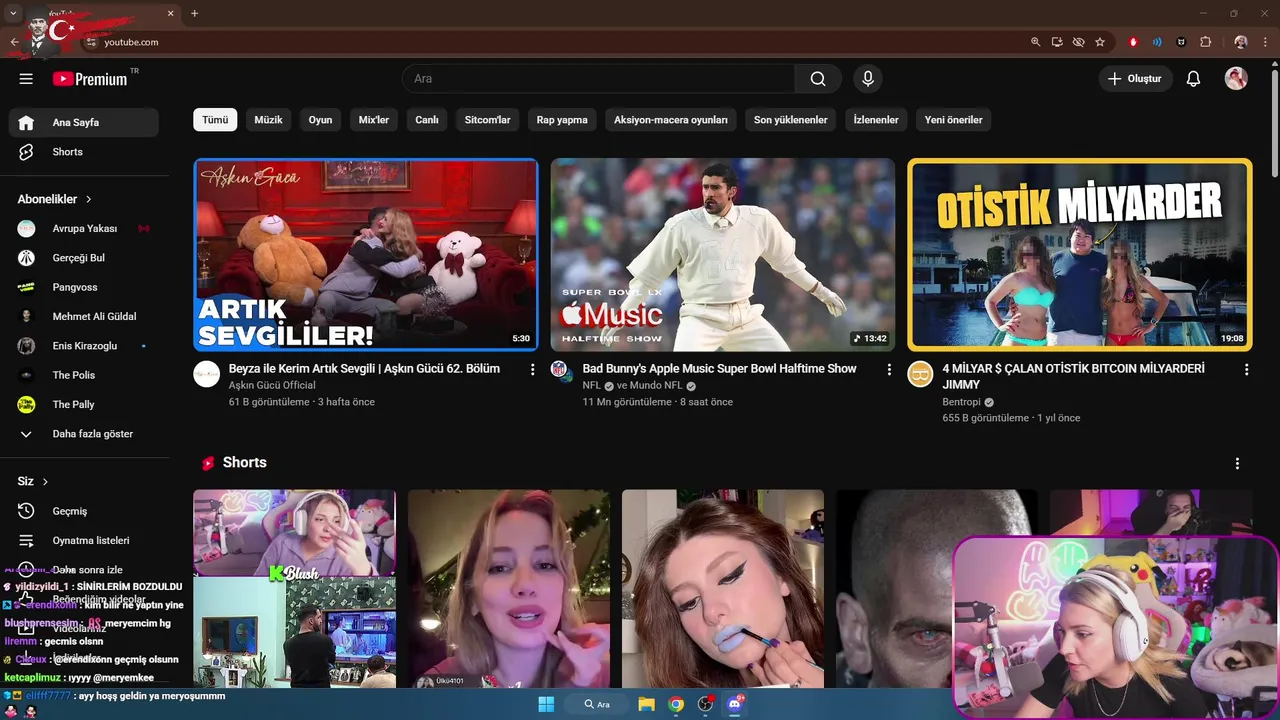This screenshot has width=1280, height=720.
Task: Open the Shorts shelf three-dot menu
Action: pos(1237,464)
